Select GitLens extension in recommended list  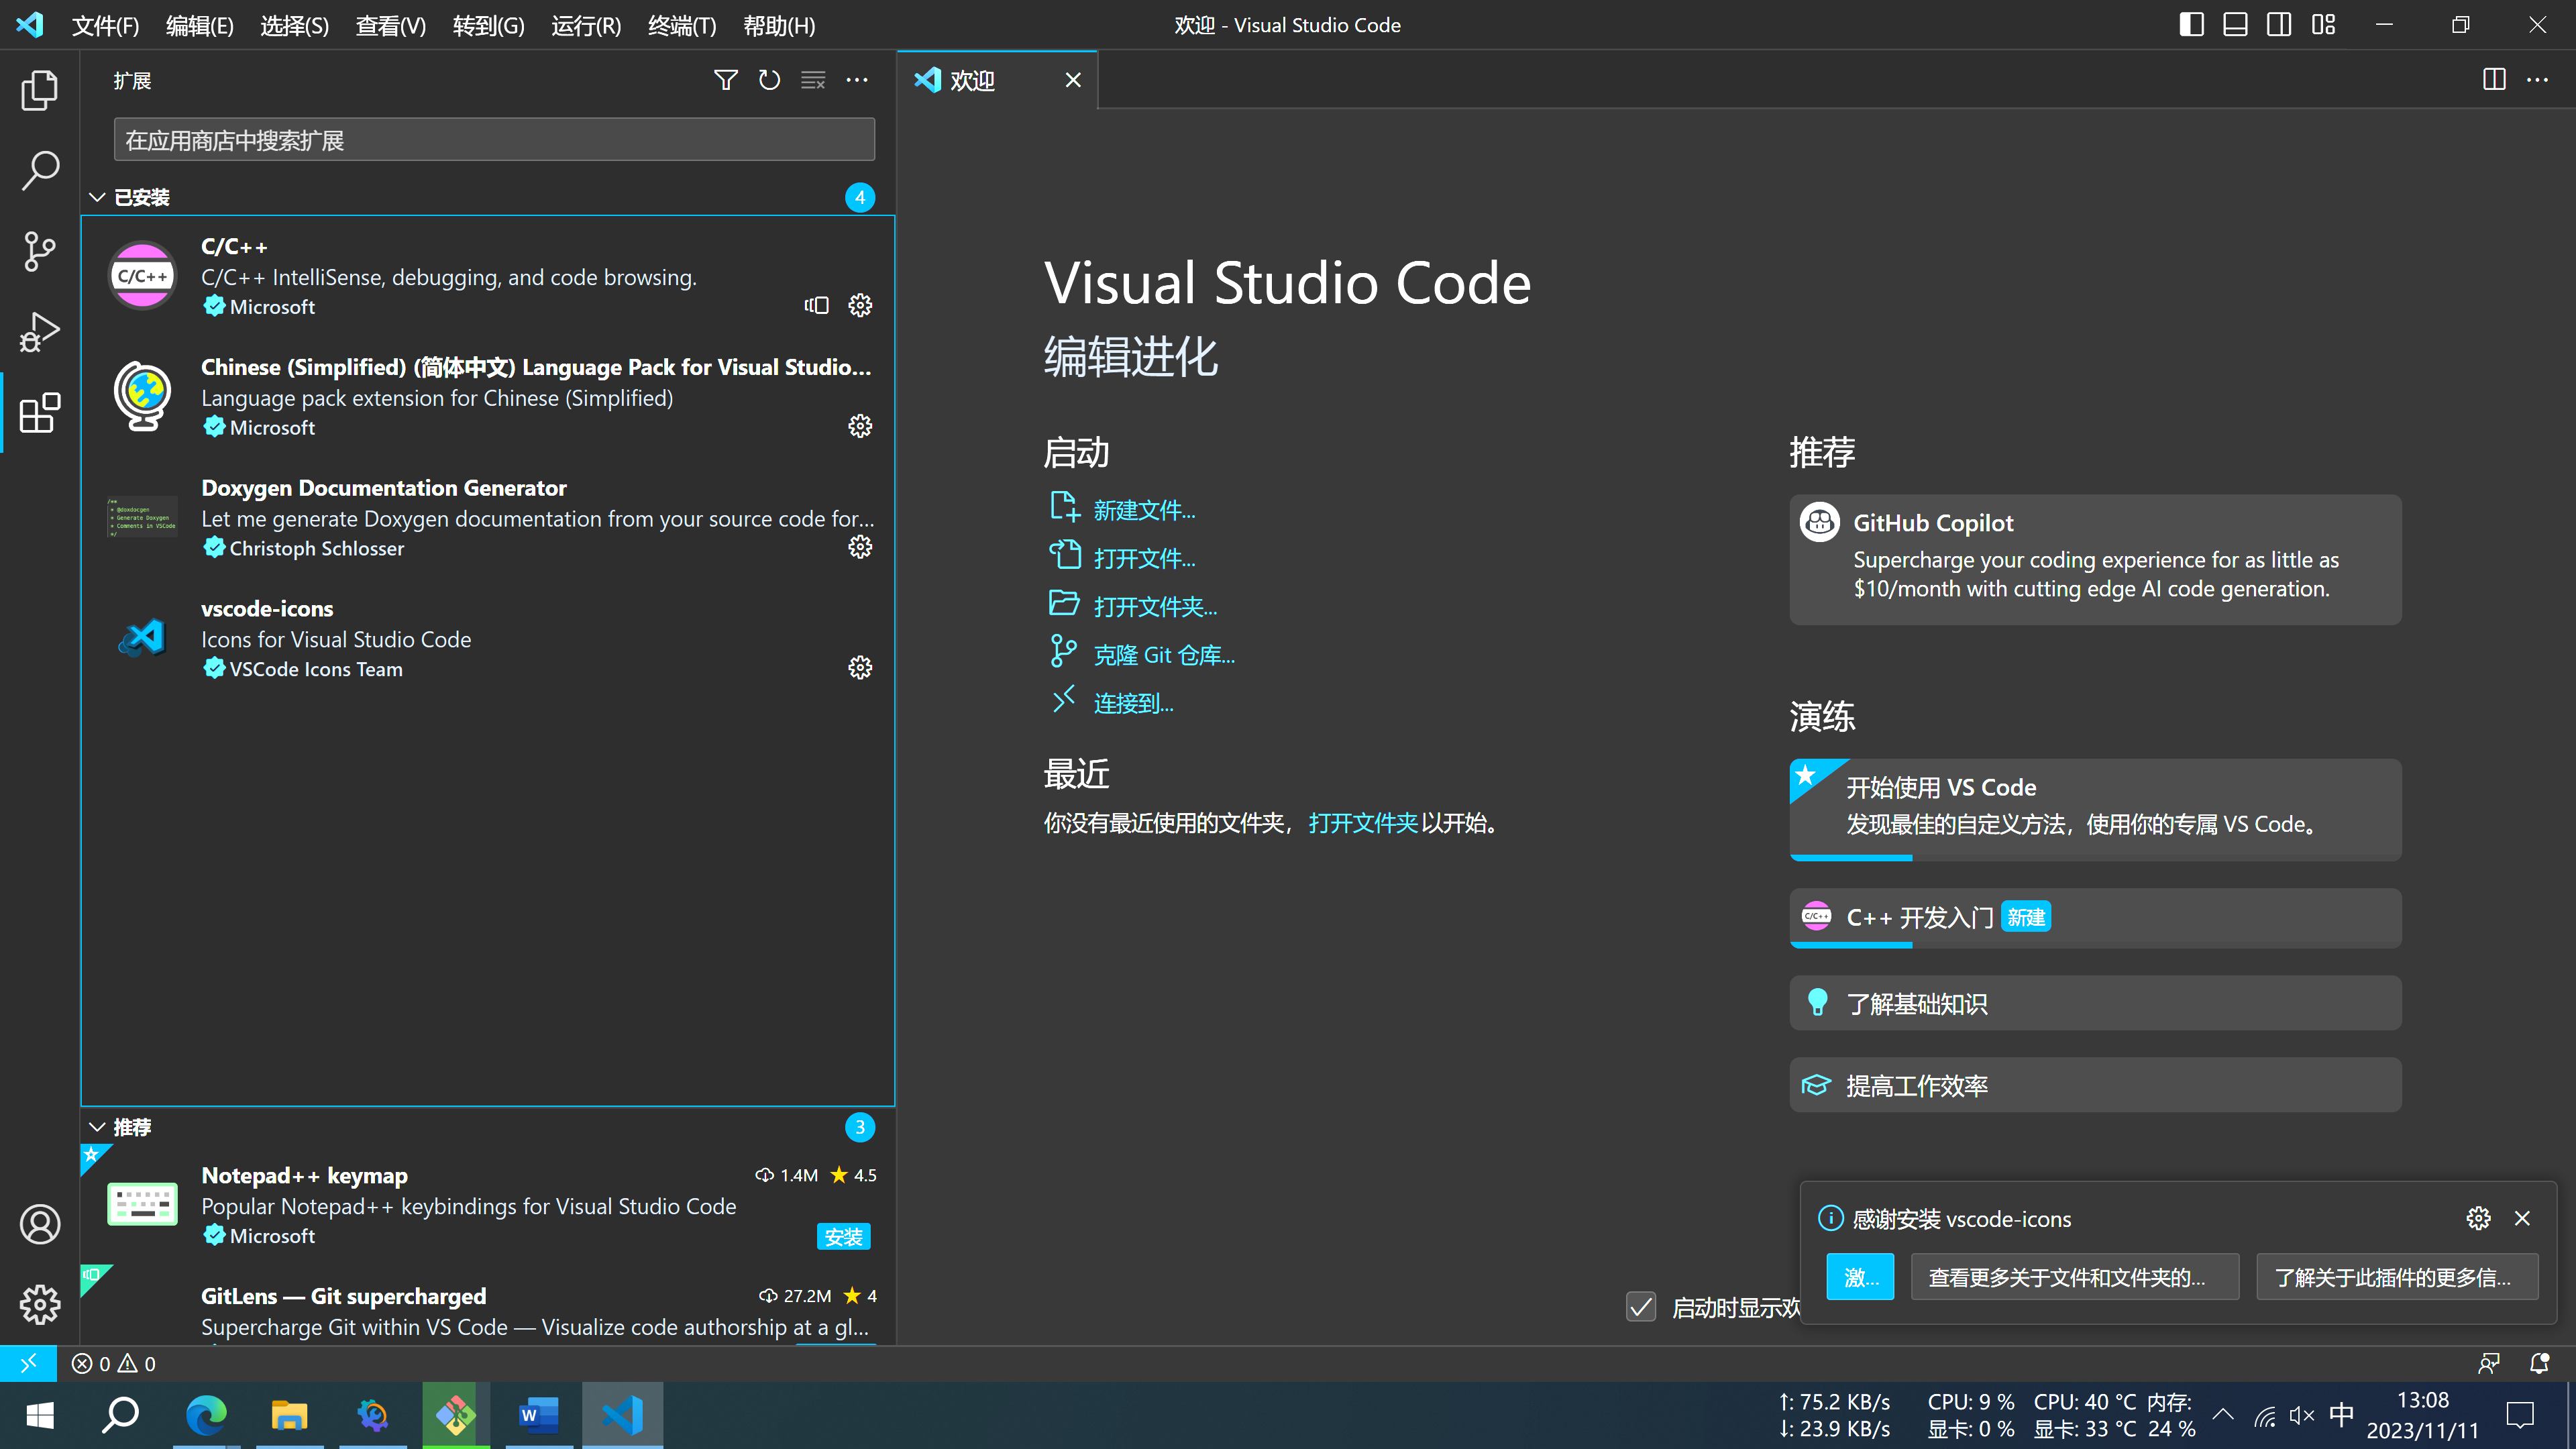[x=488, y=1306]
